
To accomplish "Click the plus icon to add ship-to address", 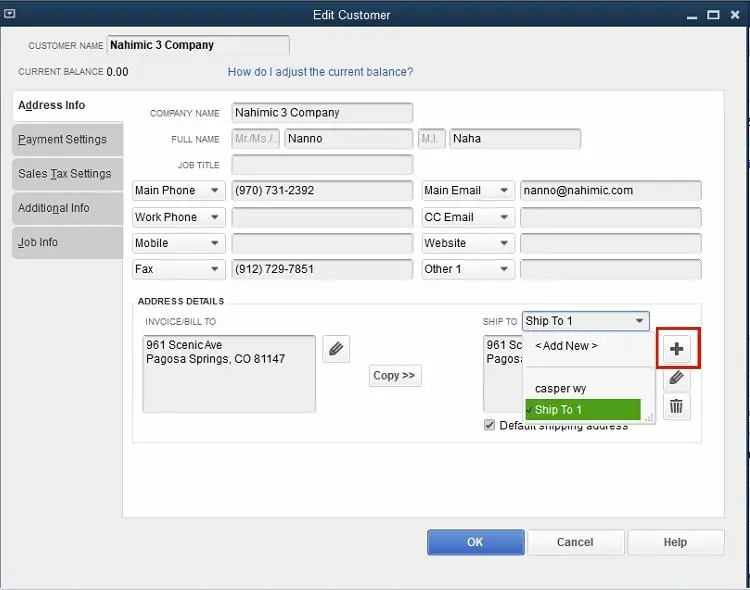I will click(x=676, y=349).
